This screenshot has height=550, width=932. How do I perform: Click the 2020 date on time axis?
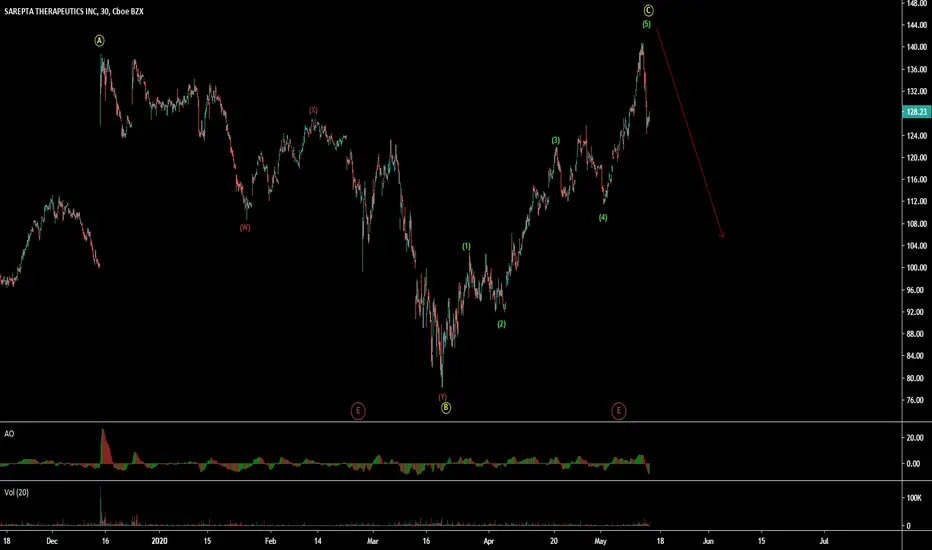159,541
